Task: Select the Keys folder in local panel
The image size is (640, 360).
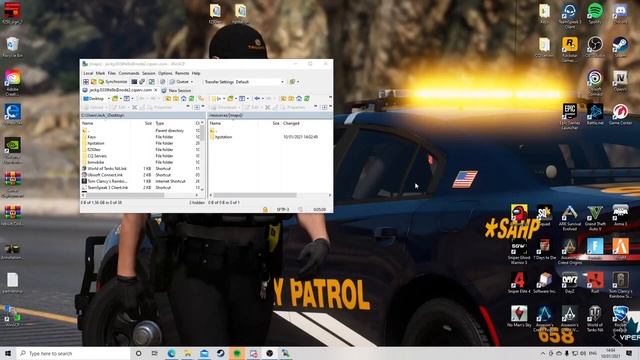Action: (140, 137)
